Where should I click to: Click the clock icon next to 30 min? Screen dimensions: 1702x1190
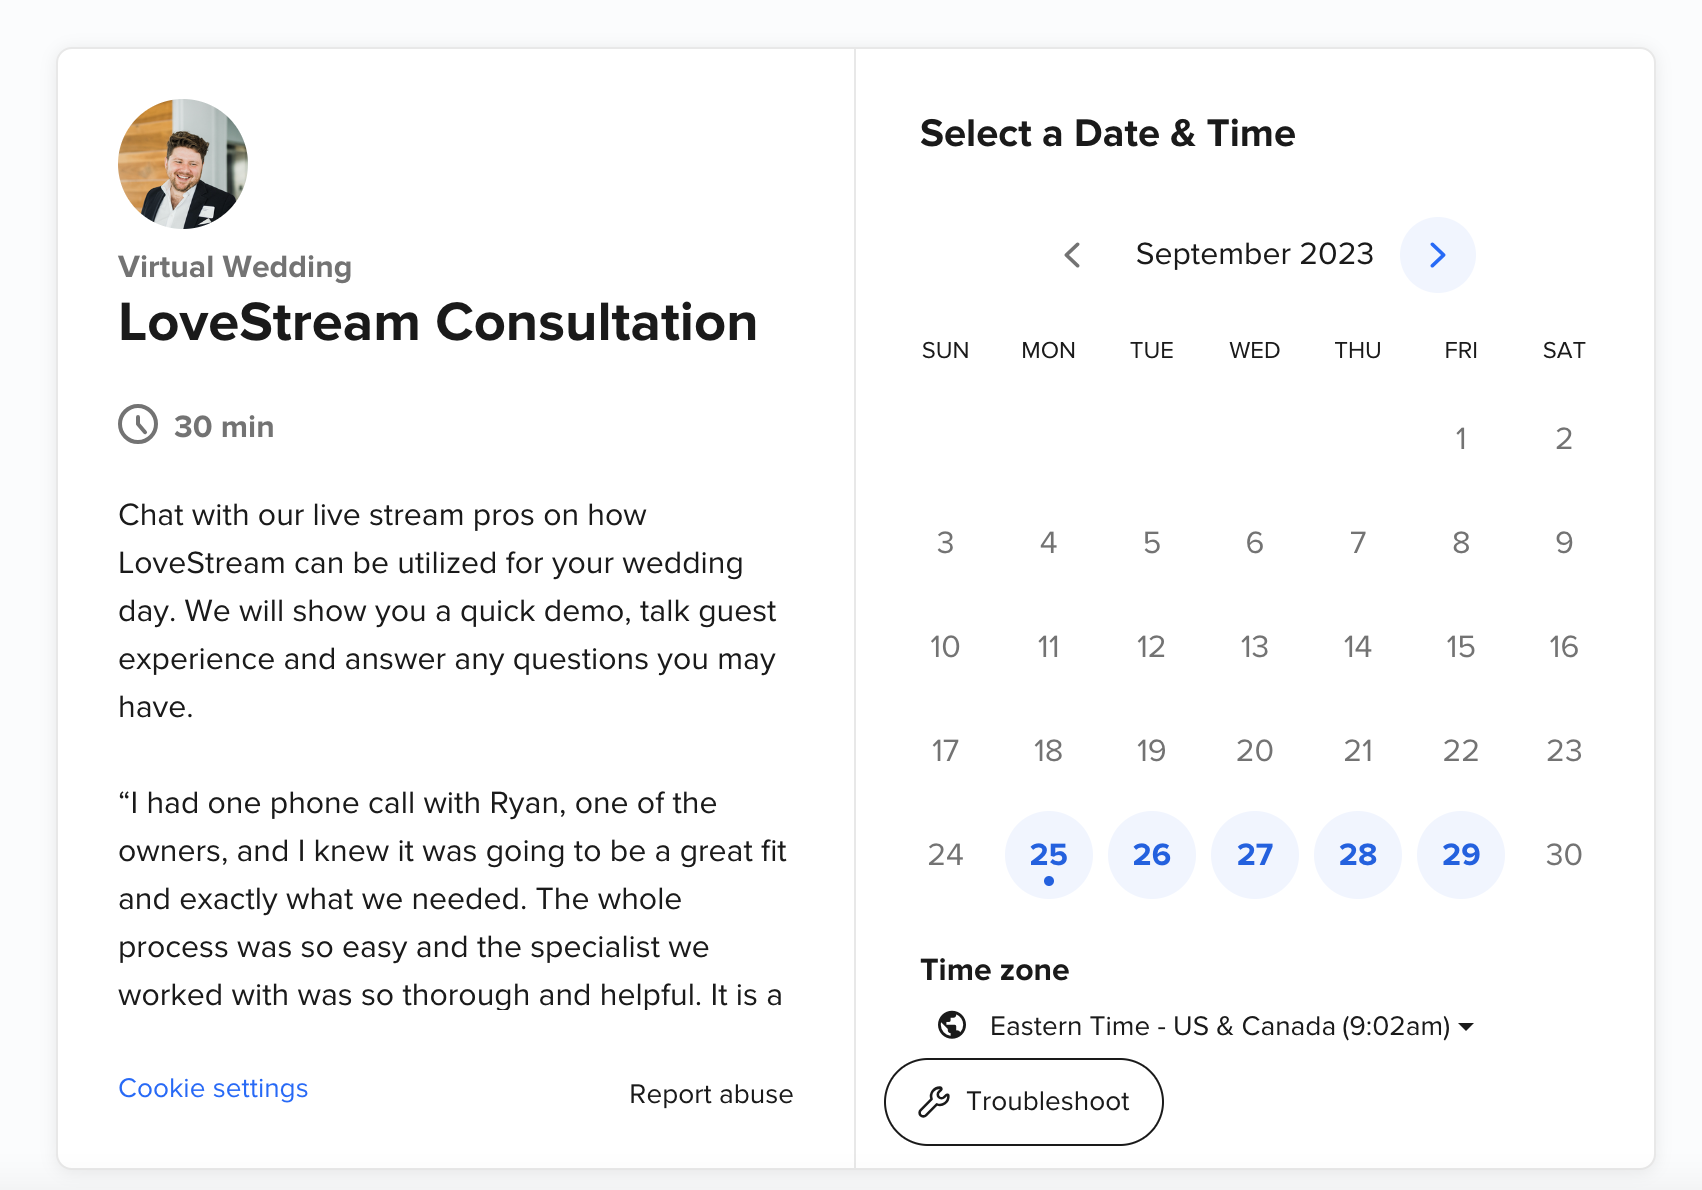point(138,425)
